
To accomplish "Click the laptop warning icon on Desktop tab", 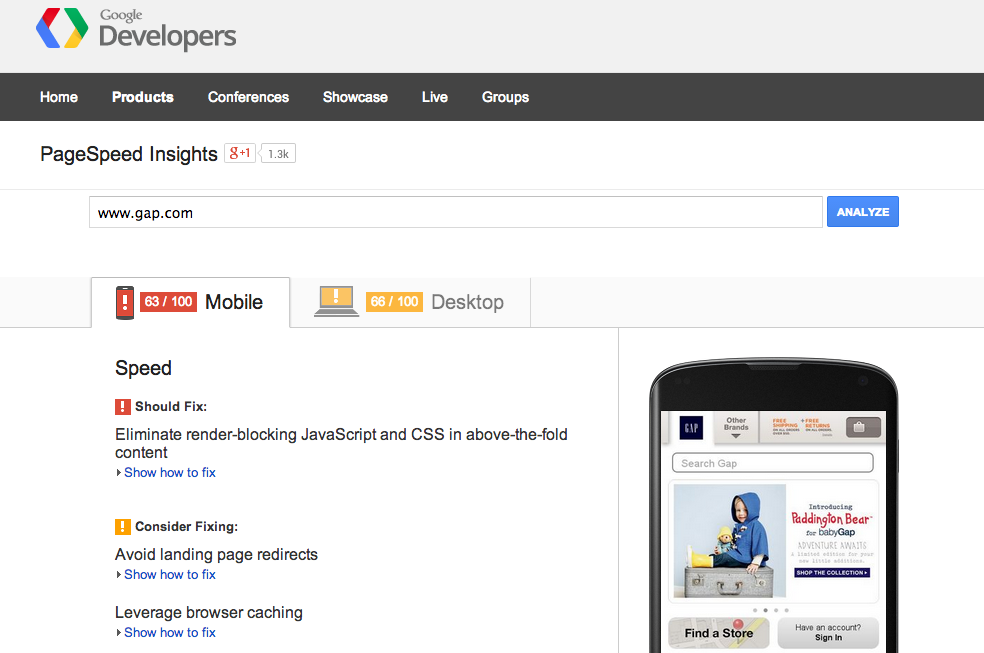I will click(x=336, y=302).
